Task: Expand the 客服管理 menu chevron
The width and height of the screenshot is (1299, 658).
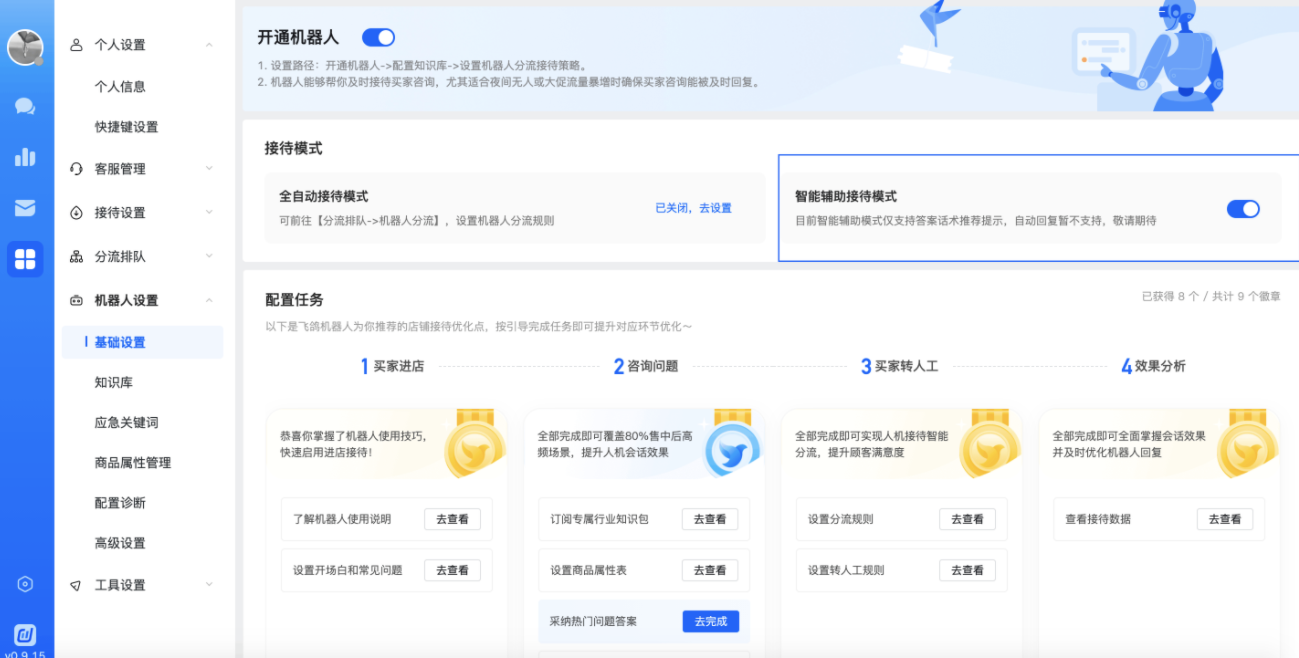Action: point(209,169)
